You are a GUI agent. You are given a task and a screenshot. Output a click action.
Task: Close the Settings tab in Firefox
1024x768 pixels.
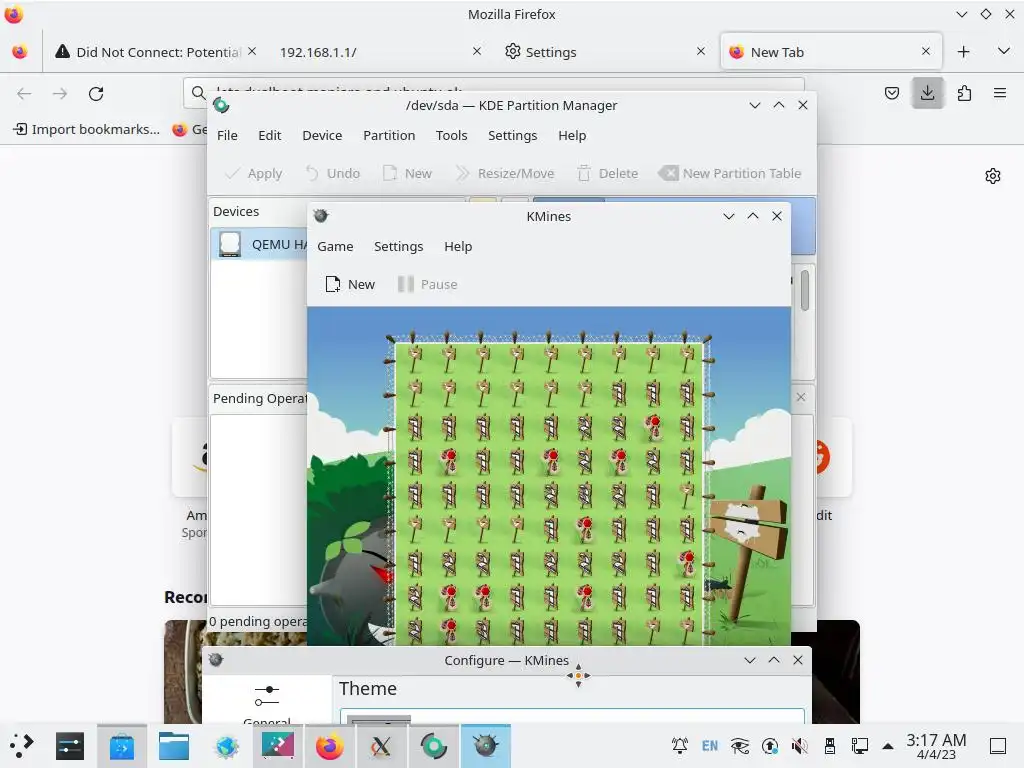coord(701,51)
